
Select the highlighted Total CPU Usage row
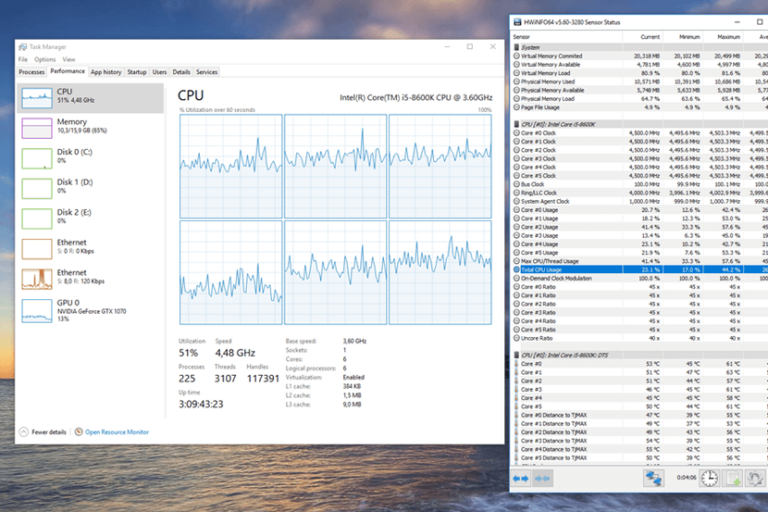(639, 269)
